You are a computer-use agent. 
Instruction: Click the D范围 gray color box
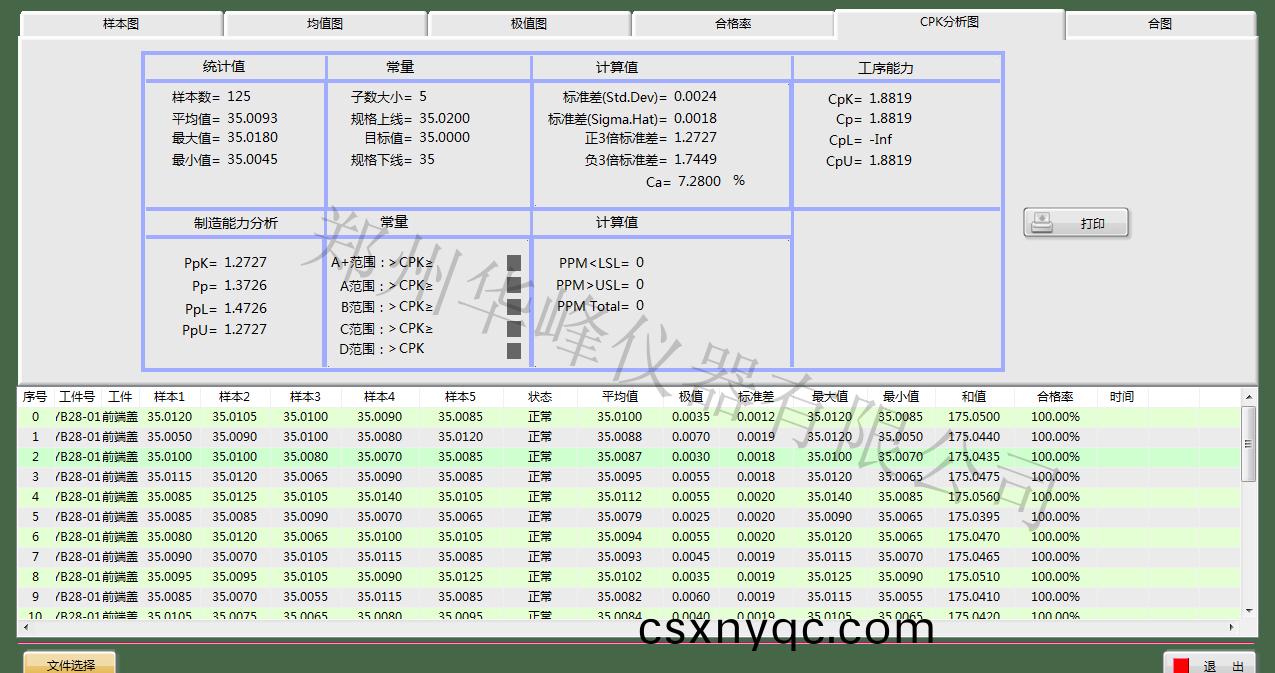click(514, 350)
